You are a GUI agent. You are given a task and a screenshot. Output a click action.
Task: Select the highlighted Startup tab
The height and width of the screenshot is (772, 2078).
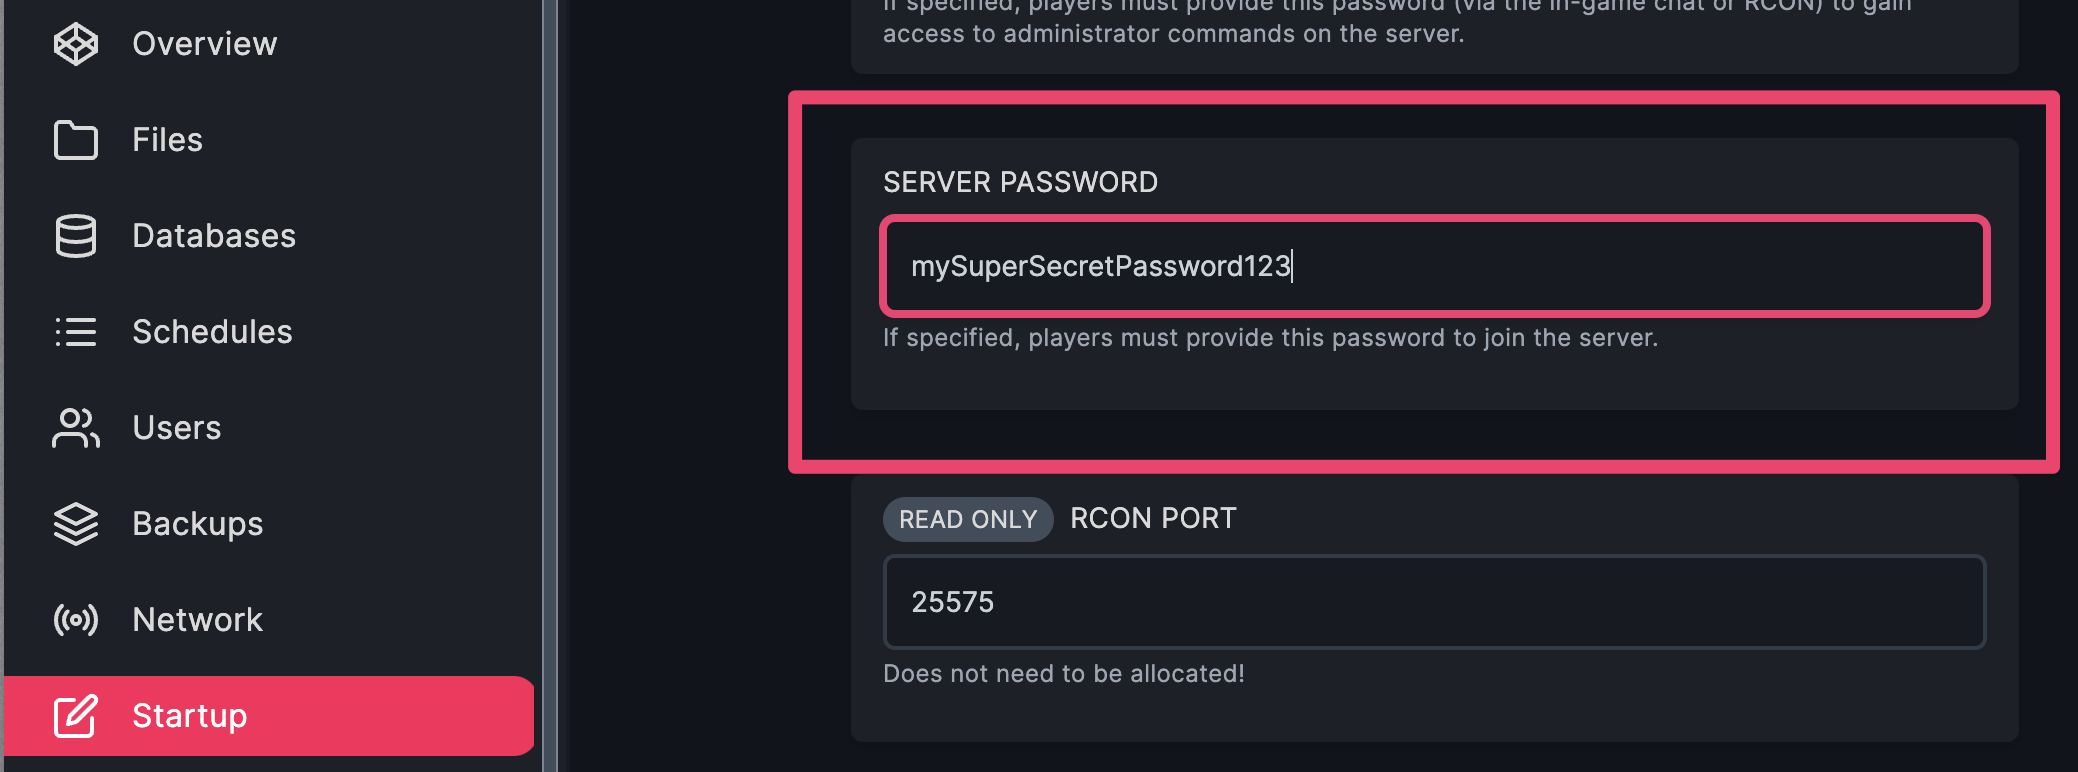click(x=269, y=716)
